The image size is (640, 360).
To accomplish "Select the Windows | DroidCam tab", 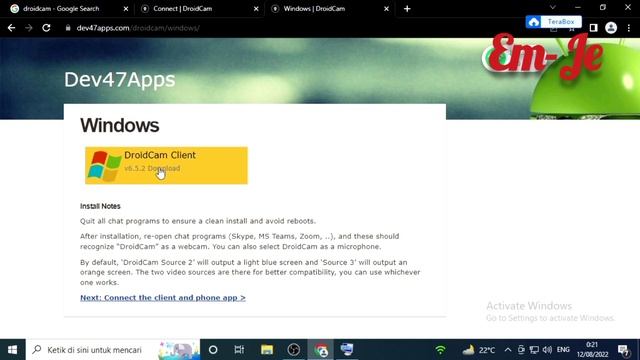I will [314, 9].
